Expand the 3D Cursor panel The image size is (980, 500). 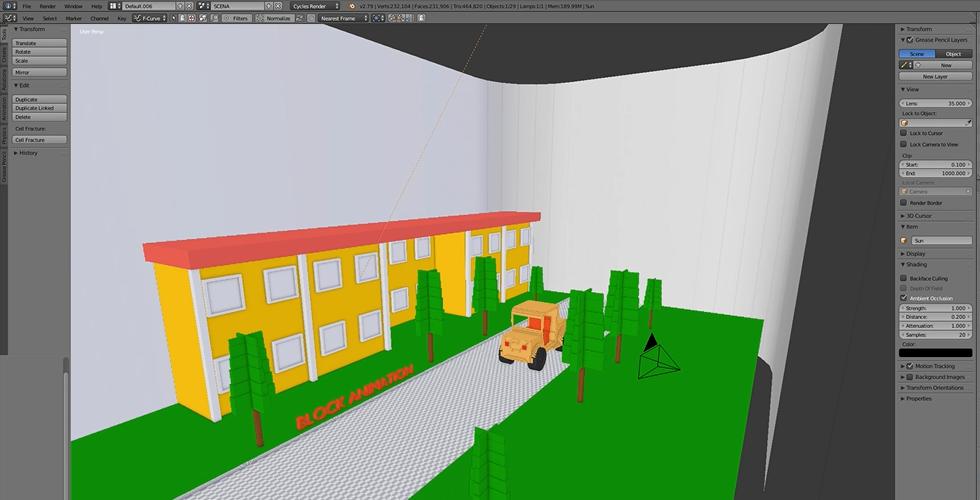pyautogui.click(x=918, y=215)
